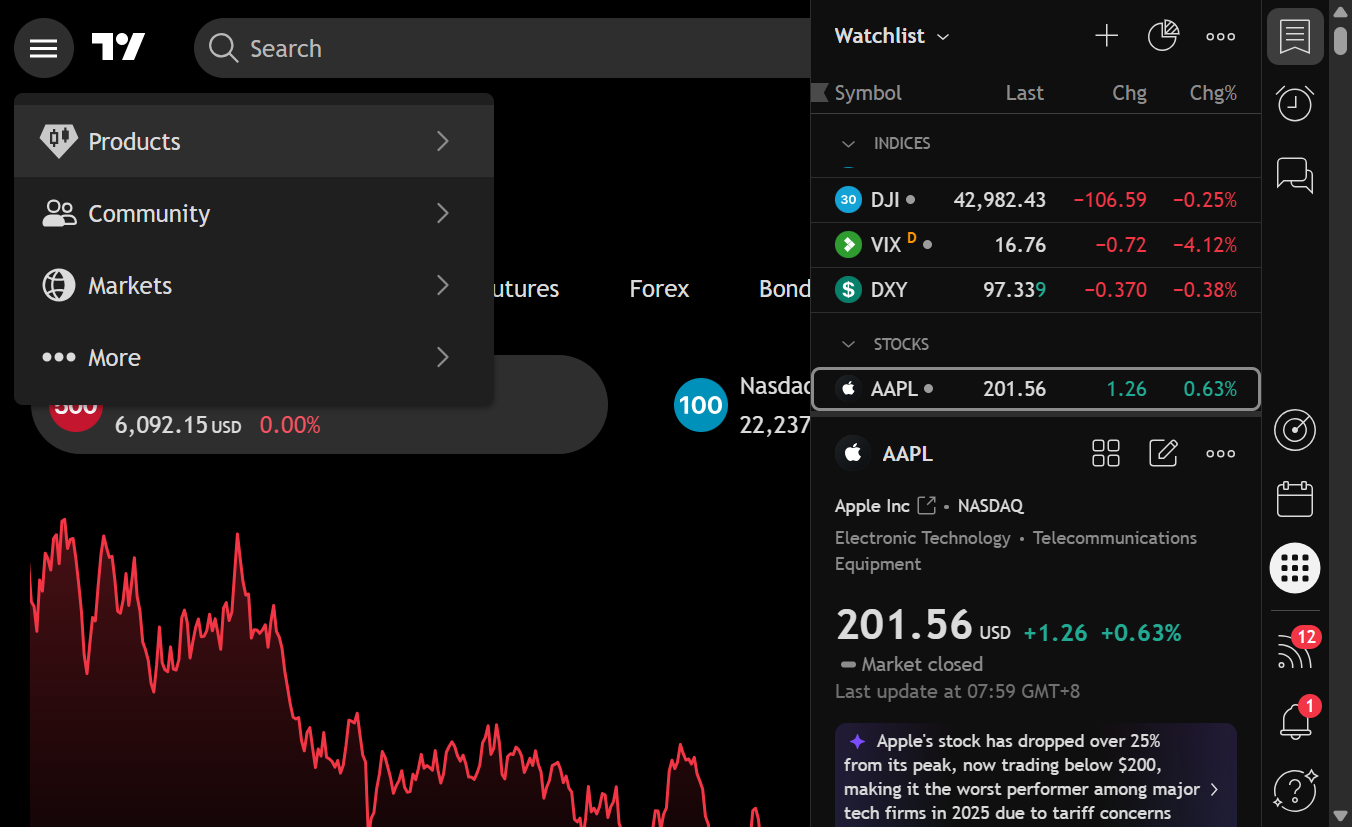Open the apps grid sidebar icon
The width and height of the screenshot is (1352, 827).
tap(1295, 568)
